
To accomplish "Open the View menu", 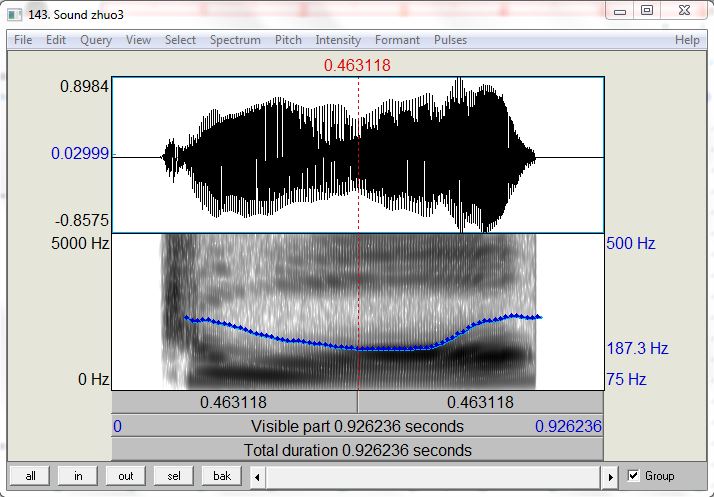I will 138,40.
